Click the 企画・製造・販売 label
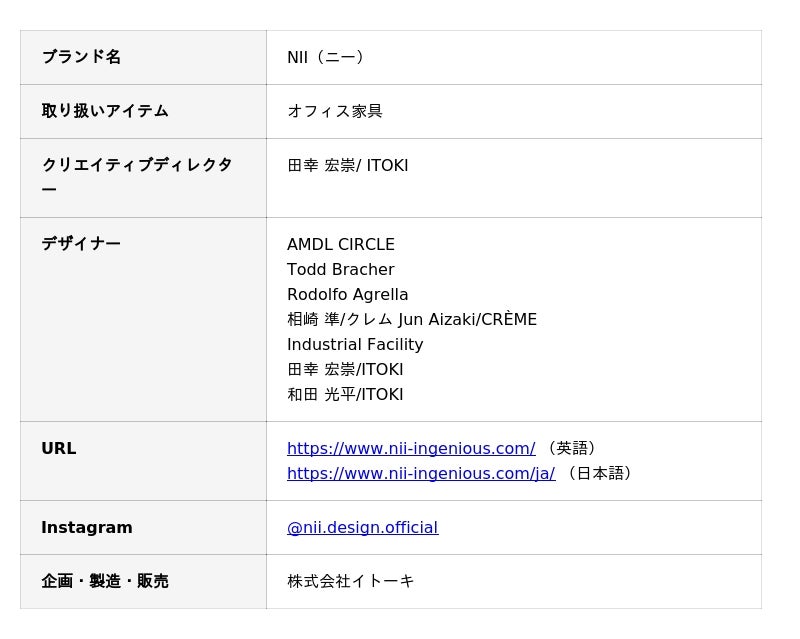 [x=105, y=581]
